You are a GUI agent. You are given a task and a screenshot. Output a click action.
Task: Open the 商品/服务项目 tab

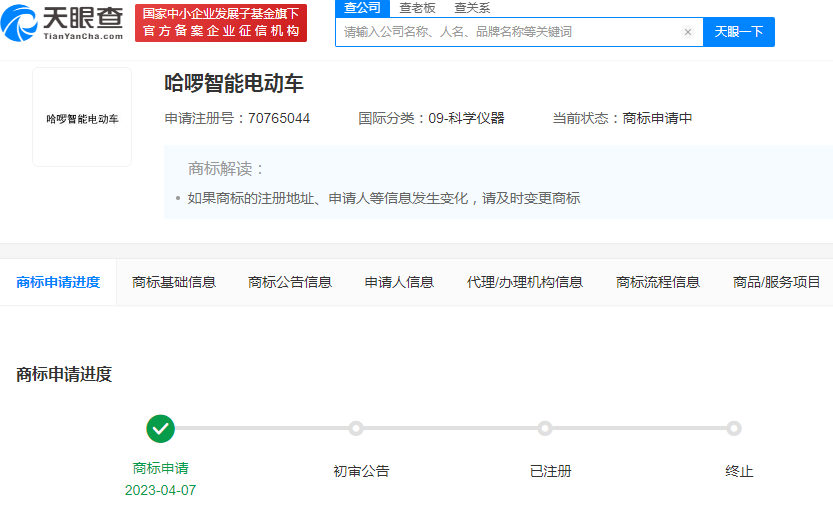pos(777,282)
